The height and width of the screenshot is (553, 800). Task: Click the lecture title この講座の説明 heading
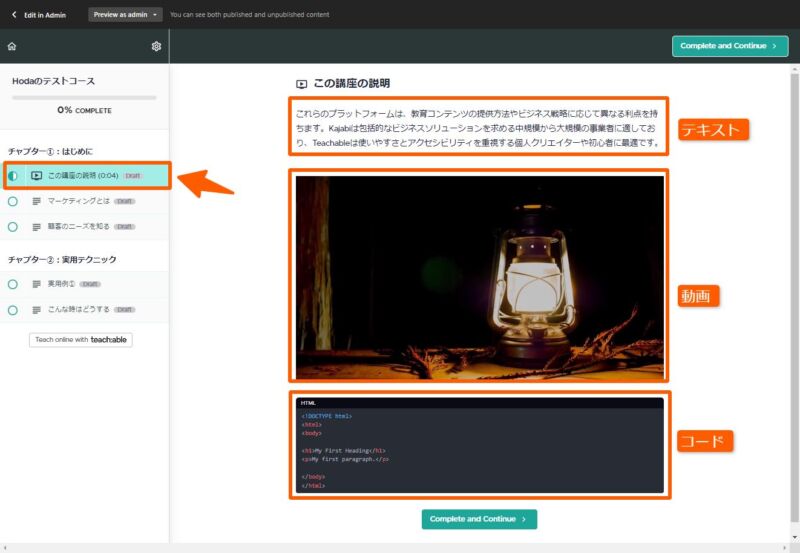tap(352, 84)
